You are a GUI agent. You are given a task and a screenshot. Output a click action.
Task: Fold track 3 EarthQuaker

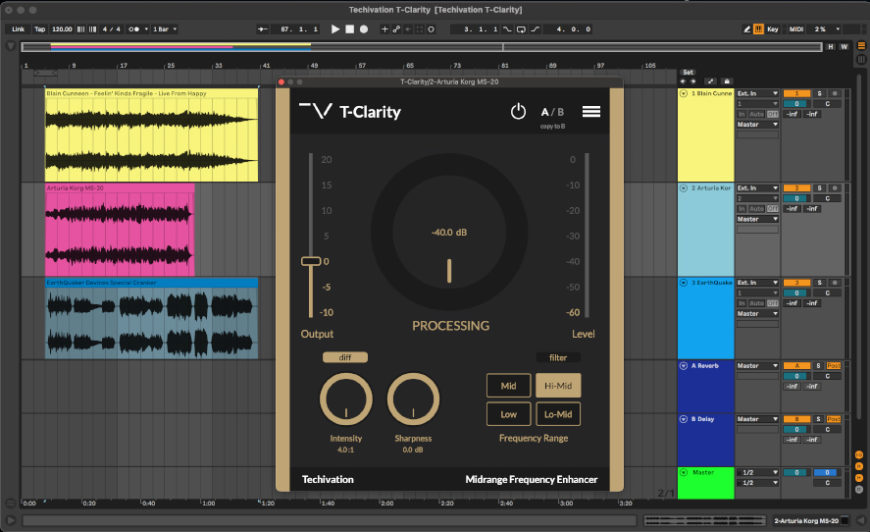tap(684, 282)
